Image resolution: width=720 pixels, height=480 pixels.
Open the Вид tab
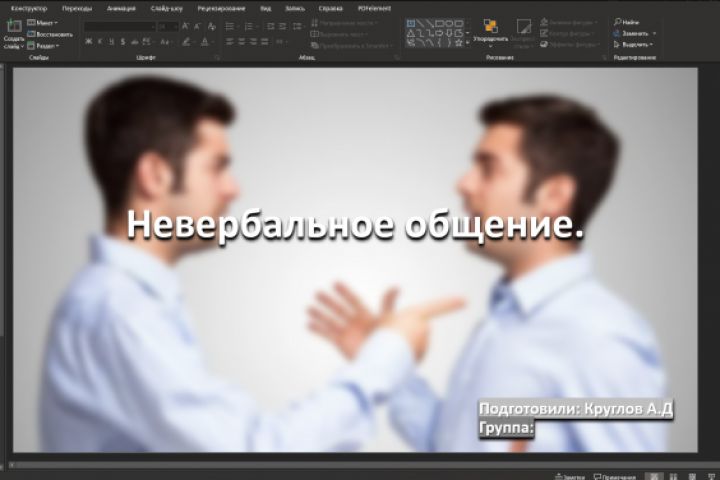pyautogui.click(x=265, y=8)
